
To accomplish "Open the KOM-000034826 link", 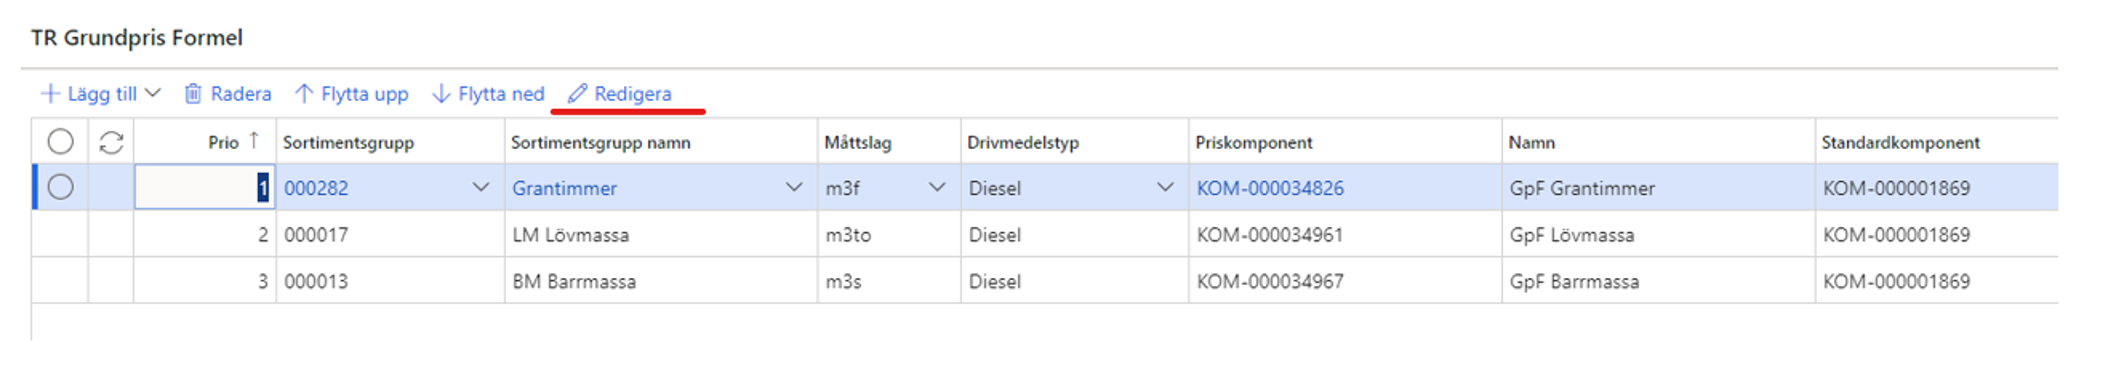I will [1270, 188].
